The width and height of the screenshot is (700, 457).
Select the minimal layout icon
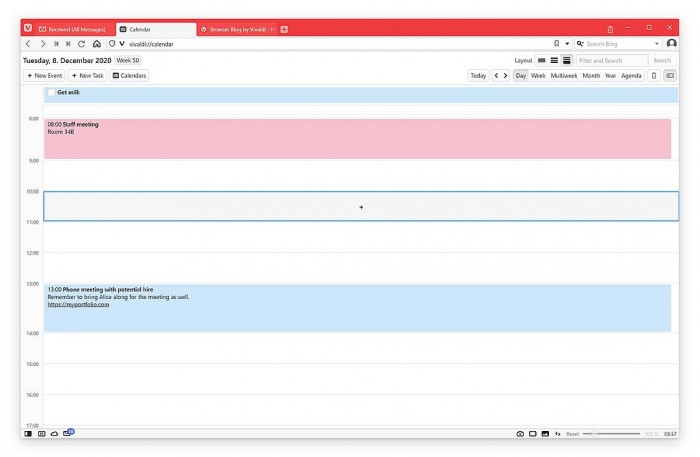(x=542, y=60)
